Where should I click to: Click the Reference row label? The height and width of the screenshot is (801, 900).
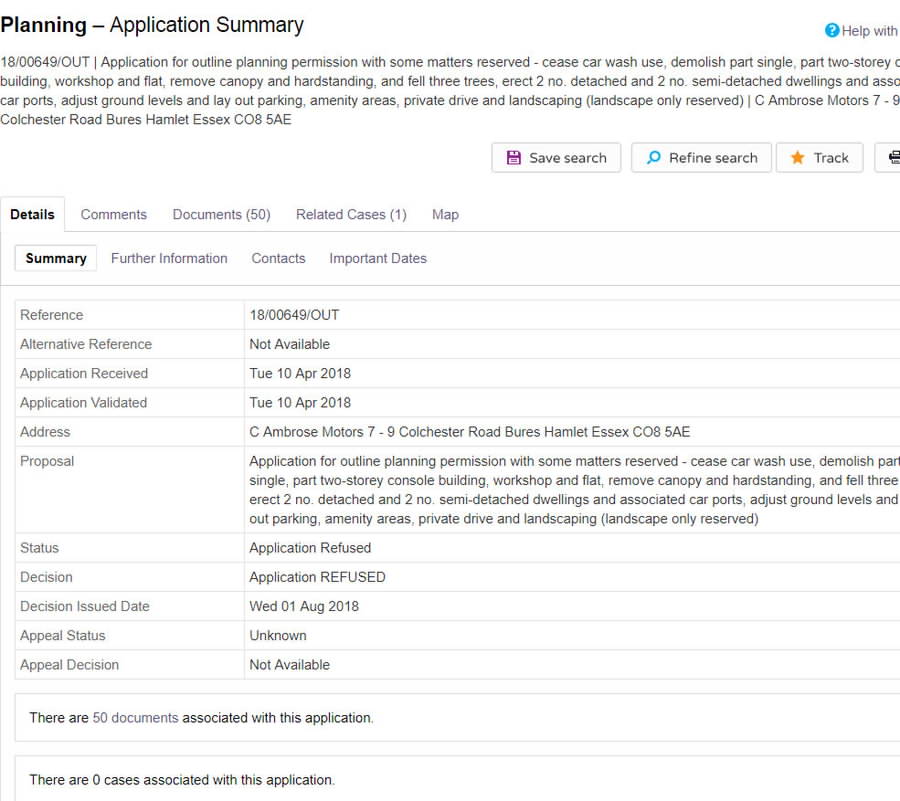pos(52,315)
